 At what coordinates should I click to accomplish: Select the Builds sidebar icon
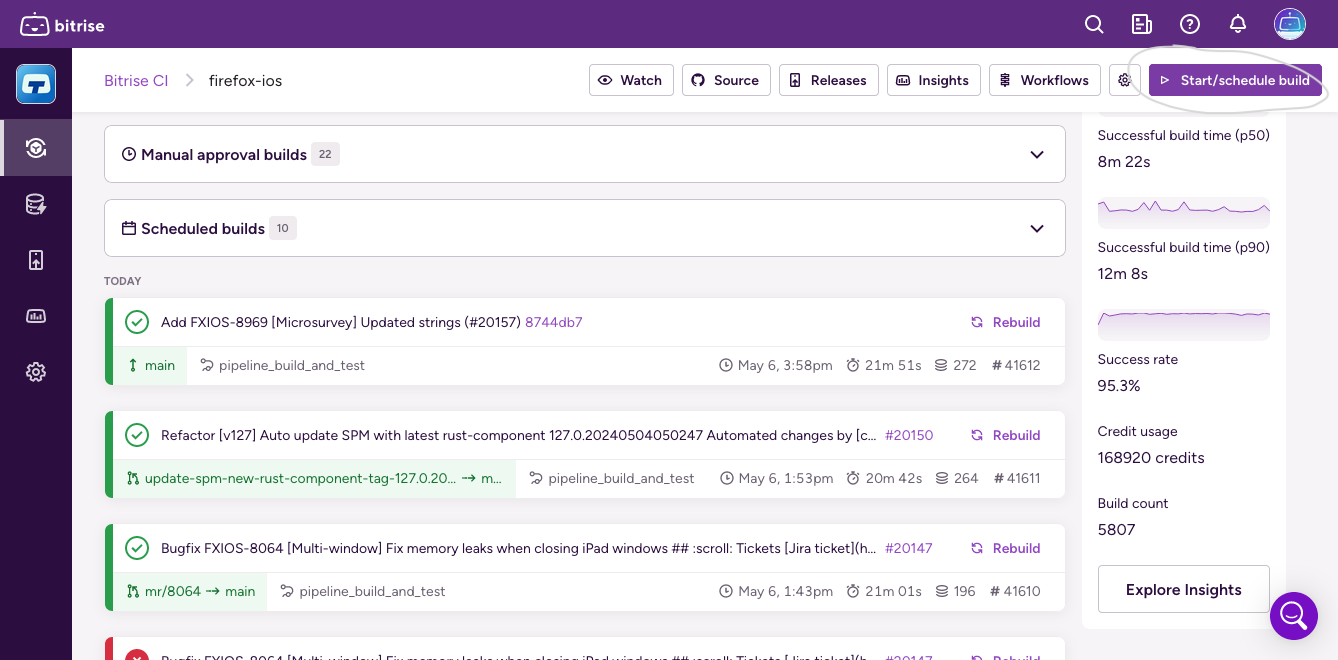[36, 148]
